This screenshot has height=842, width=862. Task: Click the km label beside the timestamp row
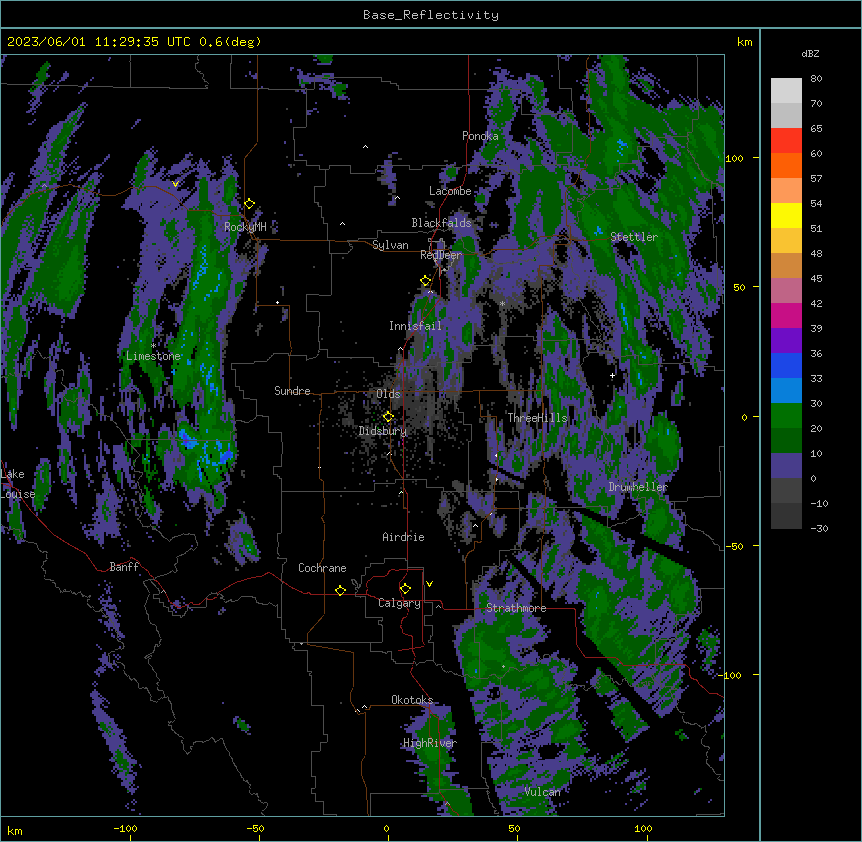pos(745,42)
